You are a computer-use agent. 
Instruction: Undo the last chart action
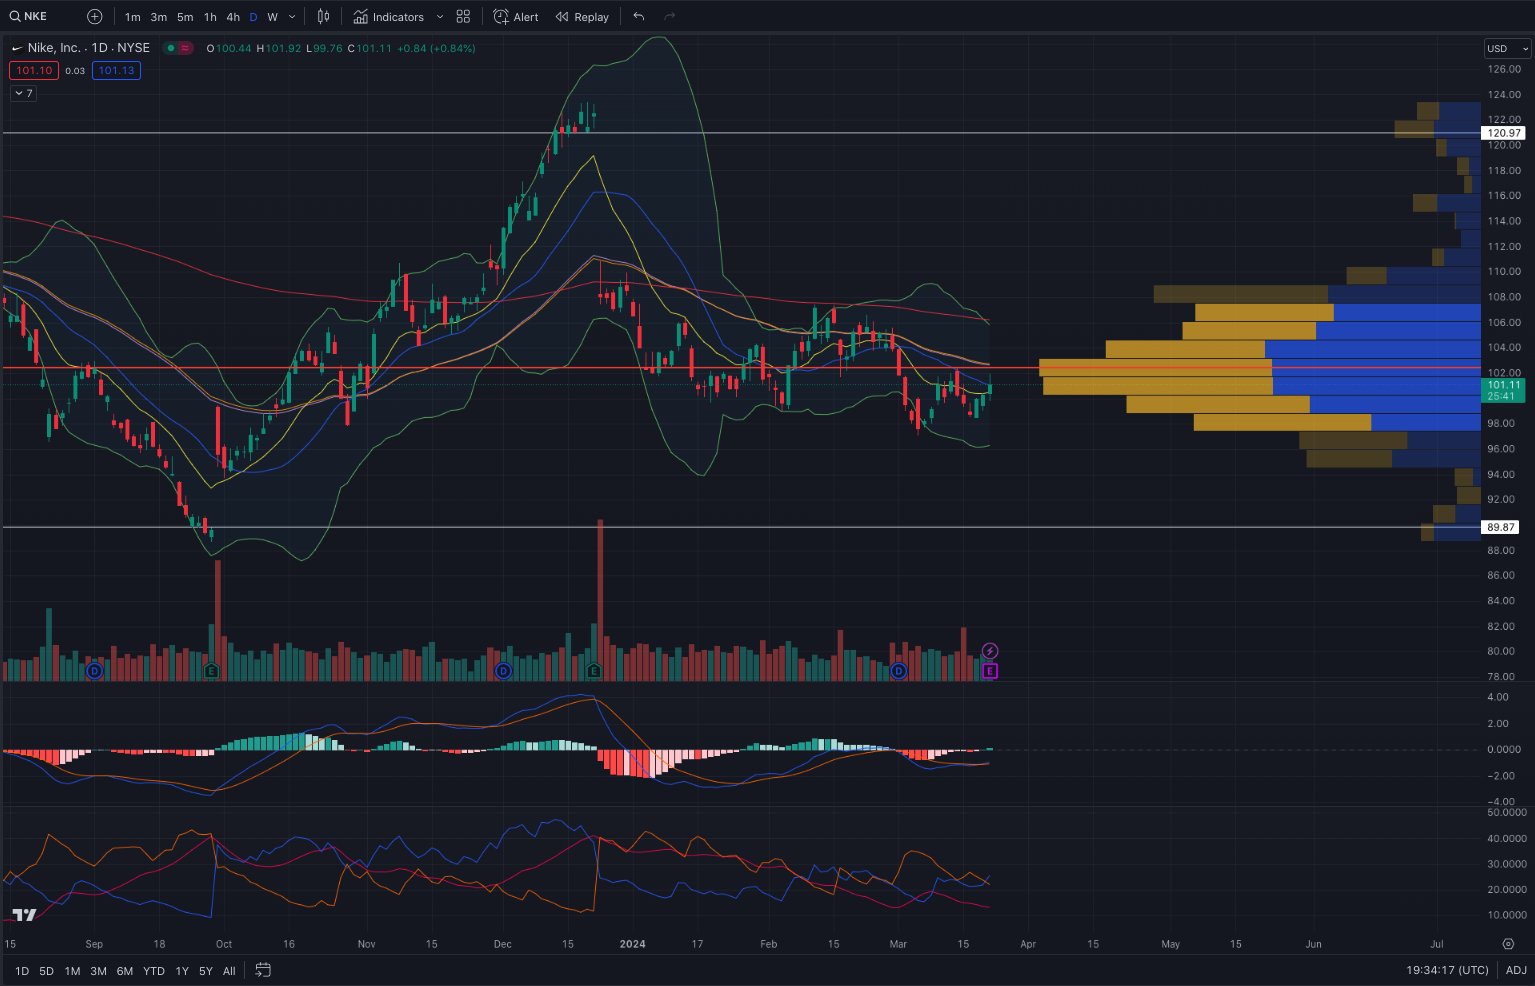tap(639, 16)
